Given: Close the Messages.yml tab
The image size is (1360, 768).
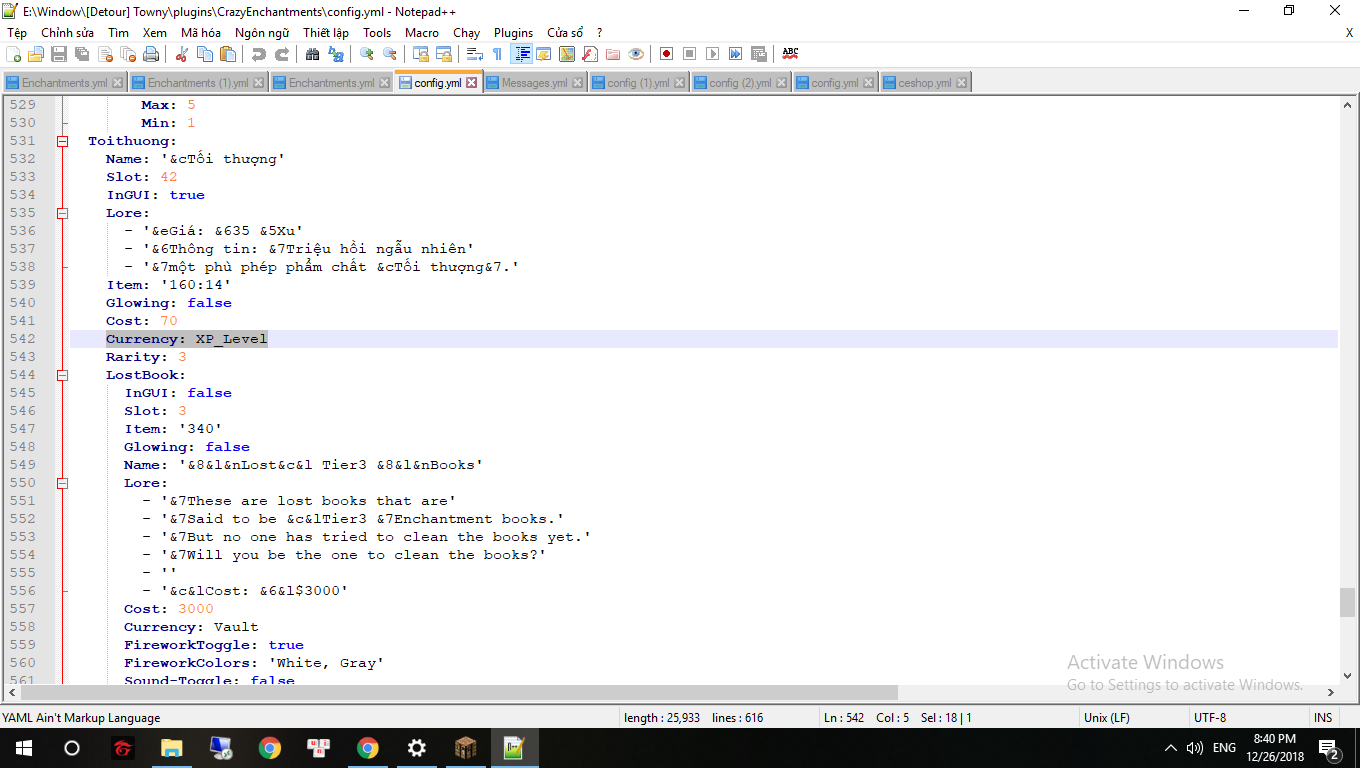Looking at the screenshot, I should [x=577, y=83].
